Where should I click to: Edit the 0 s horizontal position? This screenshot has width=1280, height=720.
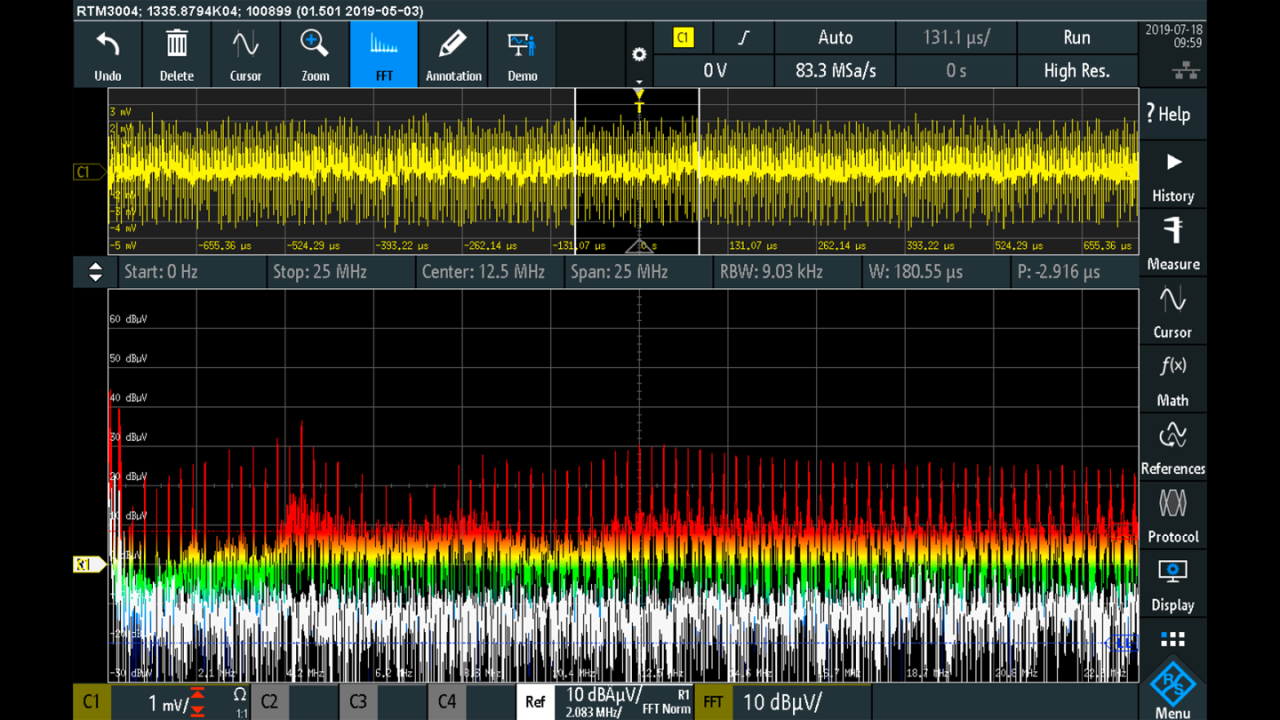[x=956, y=71]
